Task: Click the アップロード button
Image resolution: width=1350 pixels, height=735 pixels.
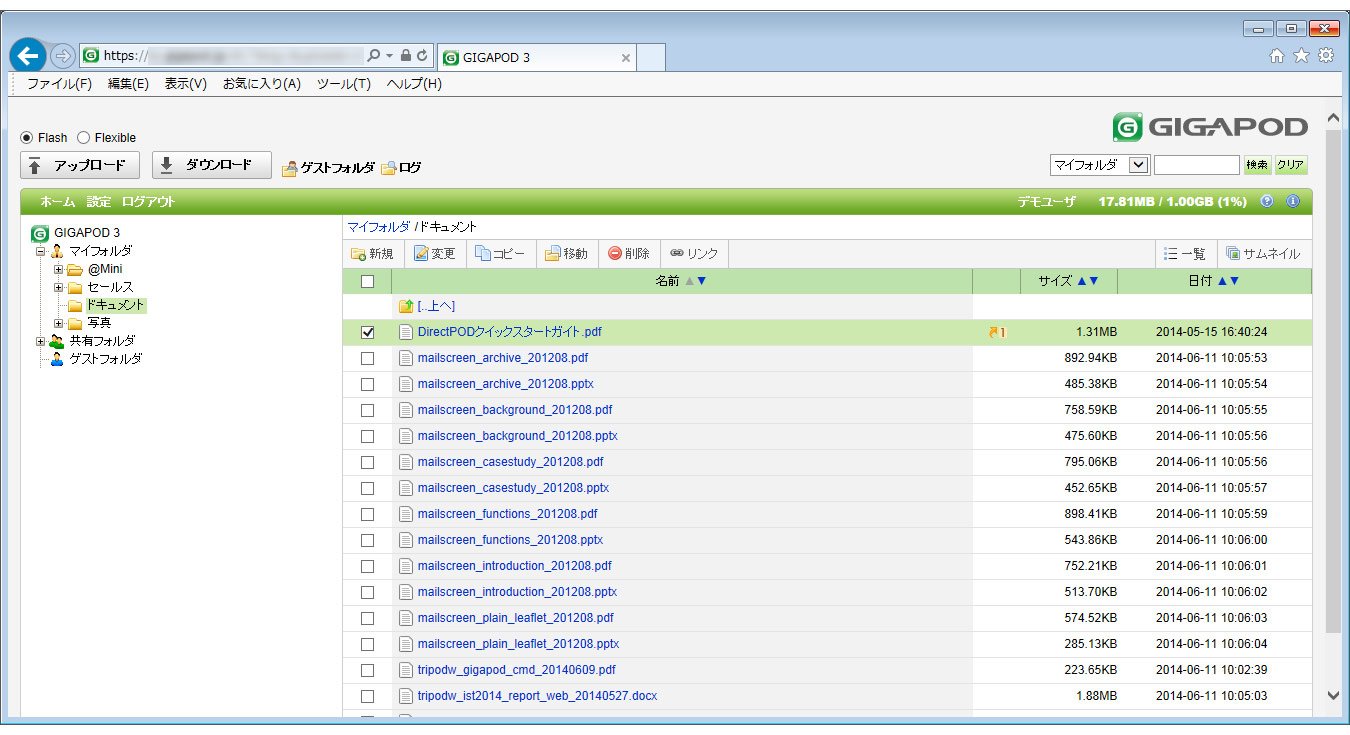Action: [x=79, y=166]
